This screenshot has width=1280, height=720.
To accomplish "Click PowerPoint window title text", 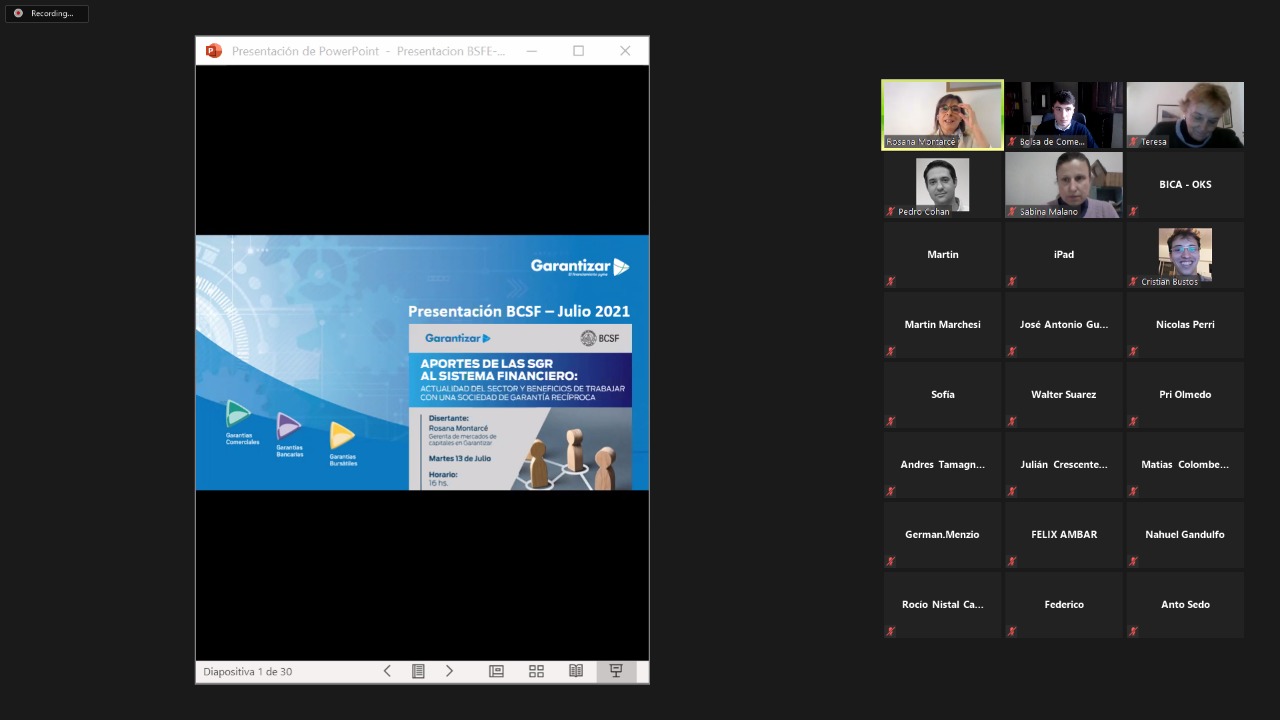I will tap(368, 51).
